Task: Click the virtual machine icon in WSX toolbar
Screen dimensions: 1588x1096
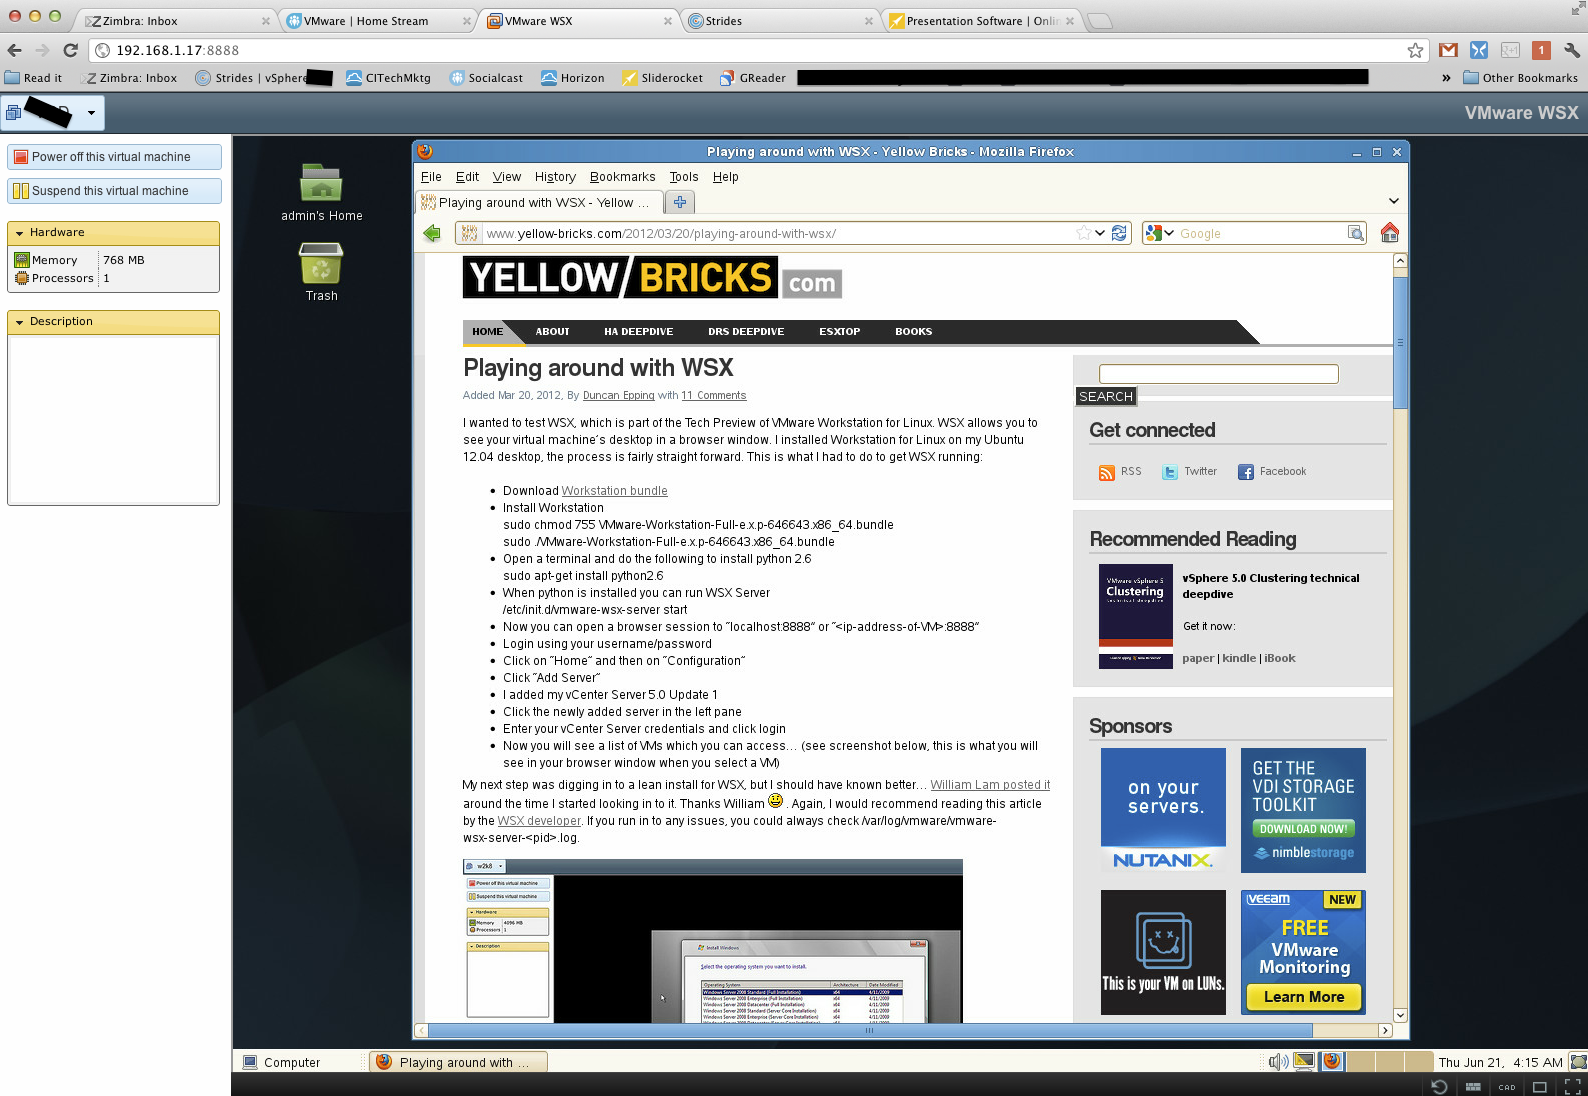Action: (13, 113)
